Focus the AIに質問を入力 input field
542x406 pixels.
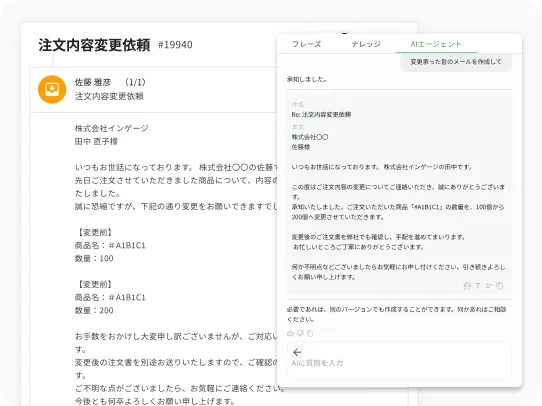[399, 361]
